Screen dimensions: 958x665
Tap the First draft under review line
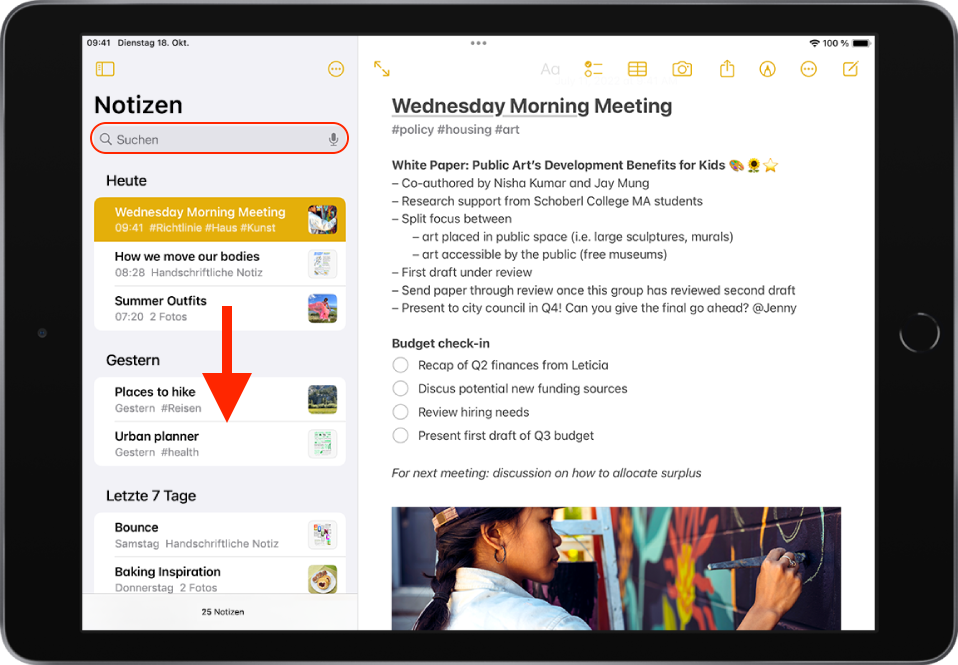[462, 273]
